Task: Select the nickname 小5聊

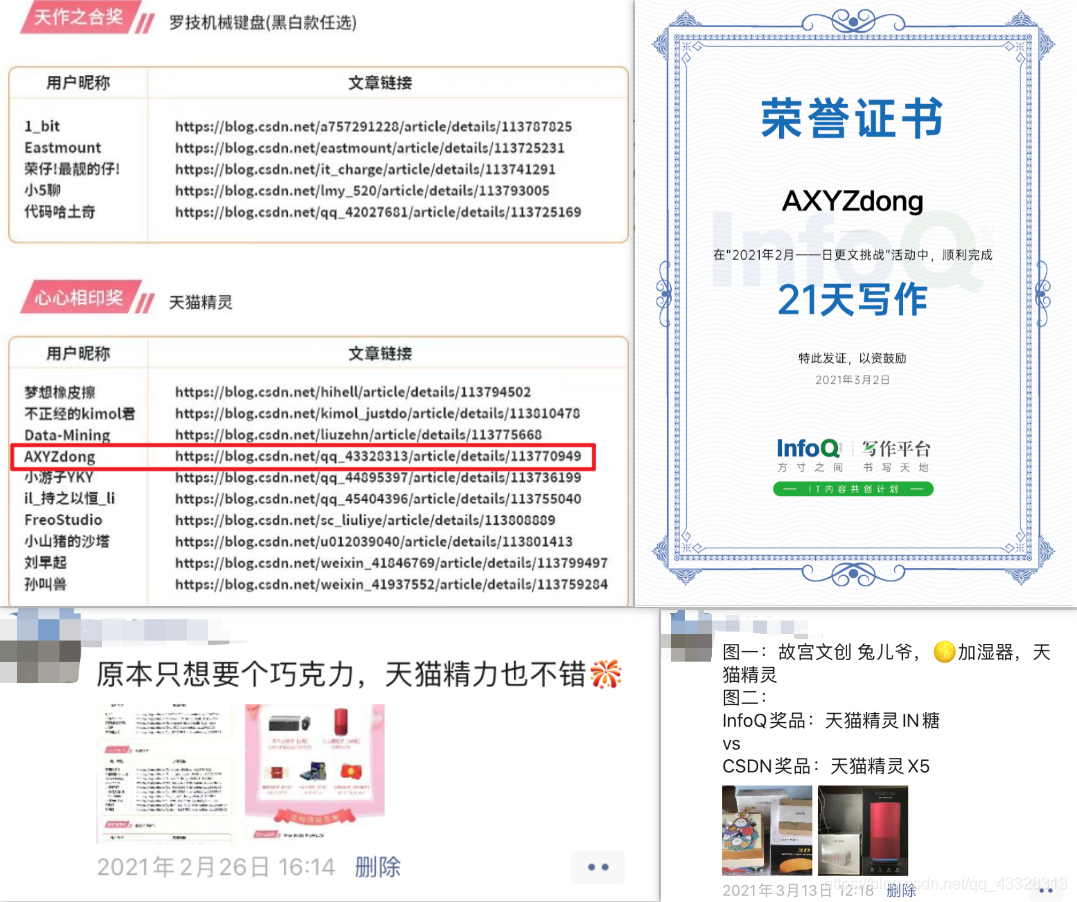Action: coord(43,190)
